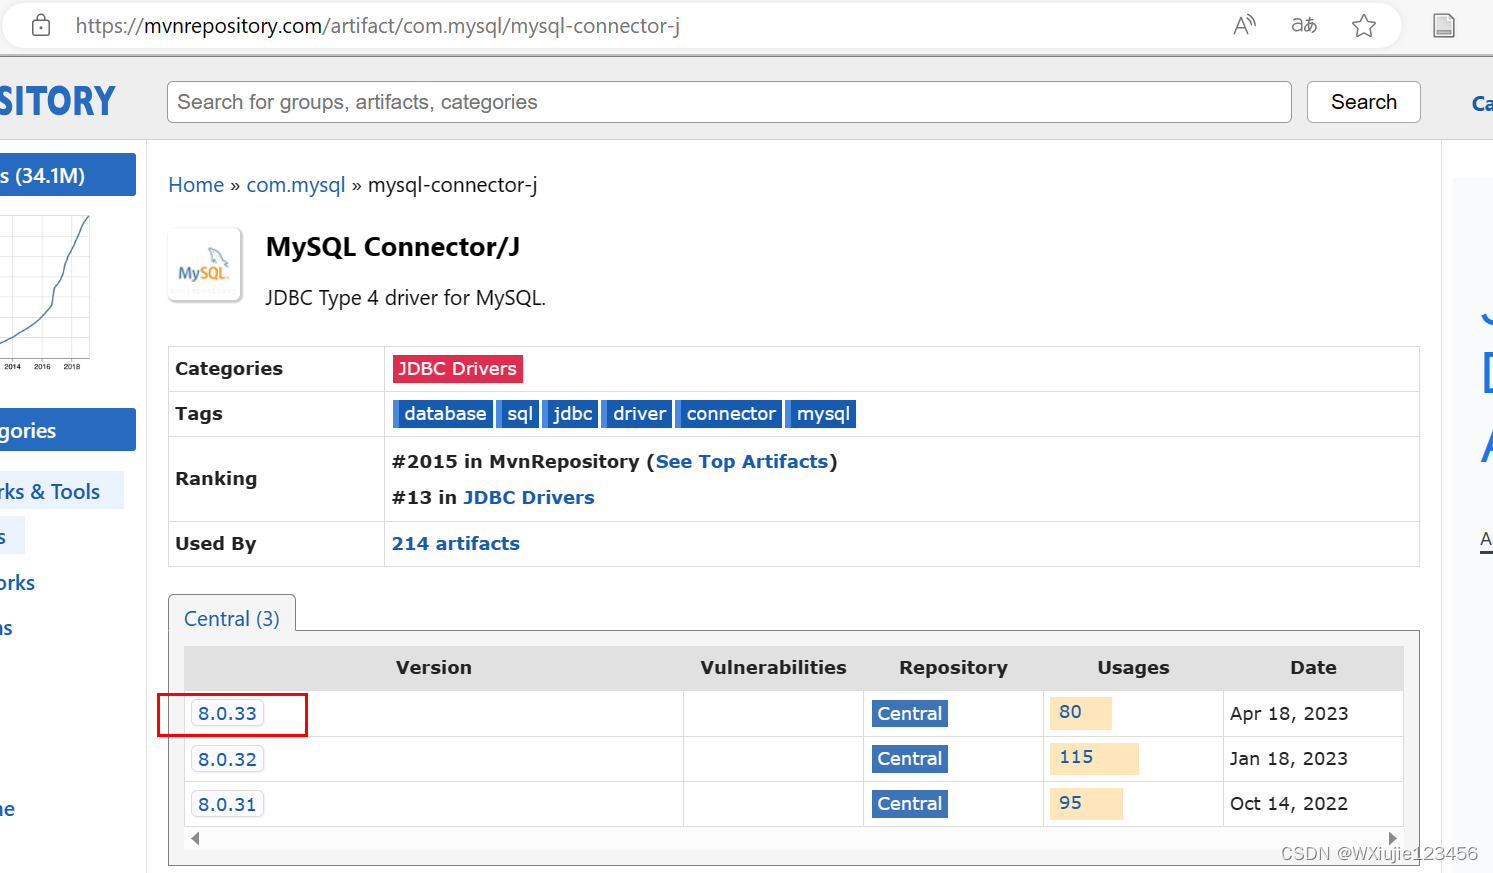Image resolution: width=1493 pixels, height=873 pixels.
Task: Open the com.mysql breadcrumb link
Action: 296,185
